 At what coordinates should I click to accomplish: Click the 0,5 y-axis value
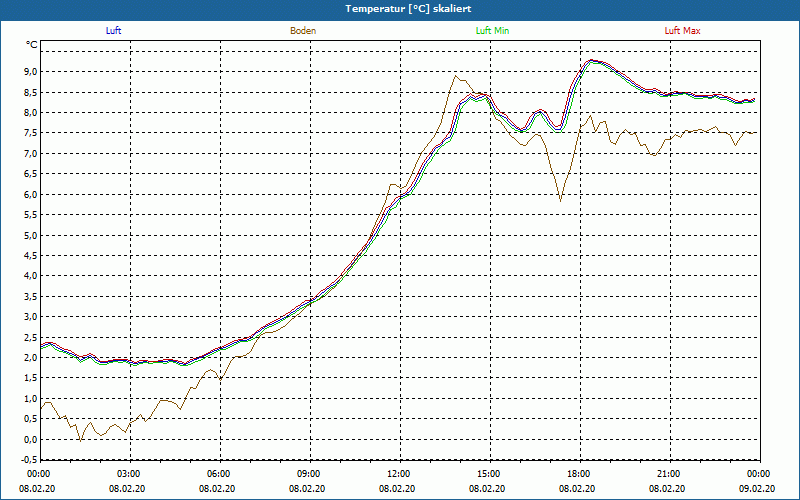31,419
